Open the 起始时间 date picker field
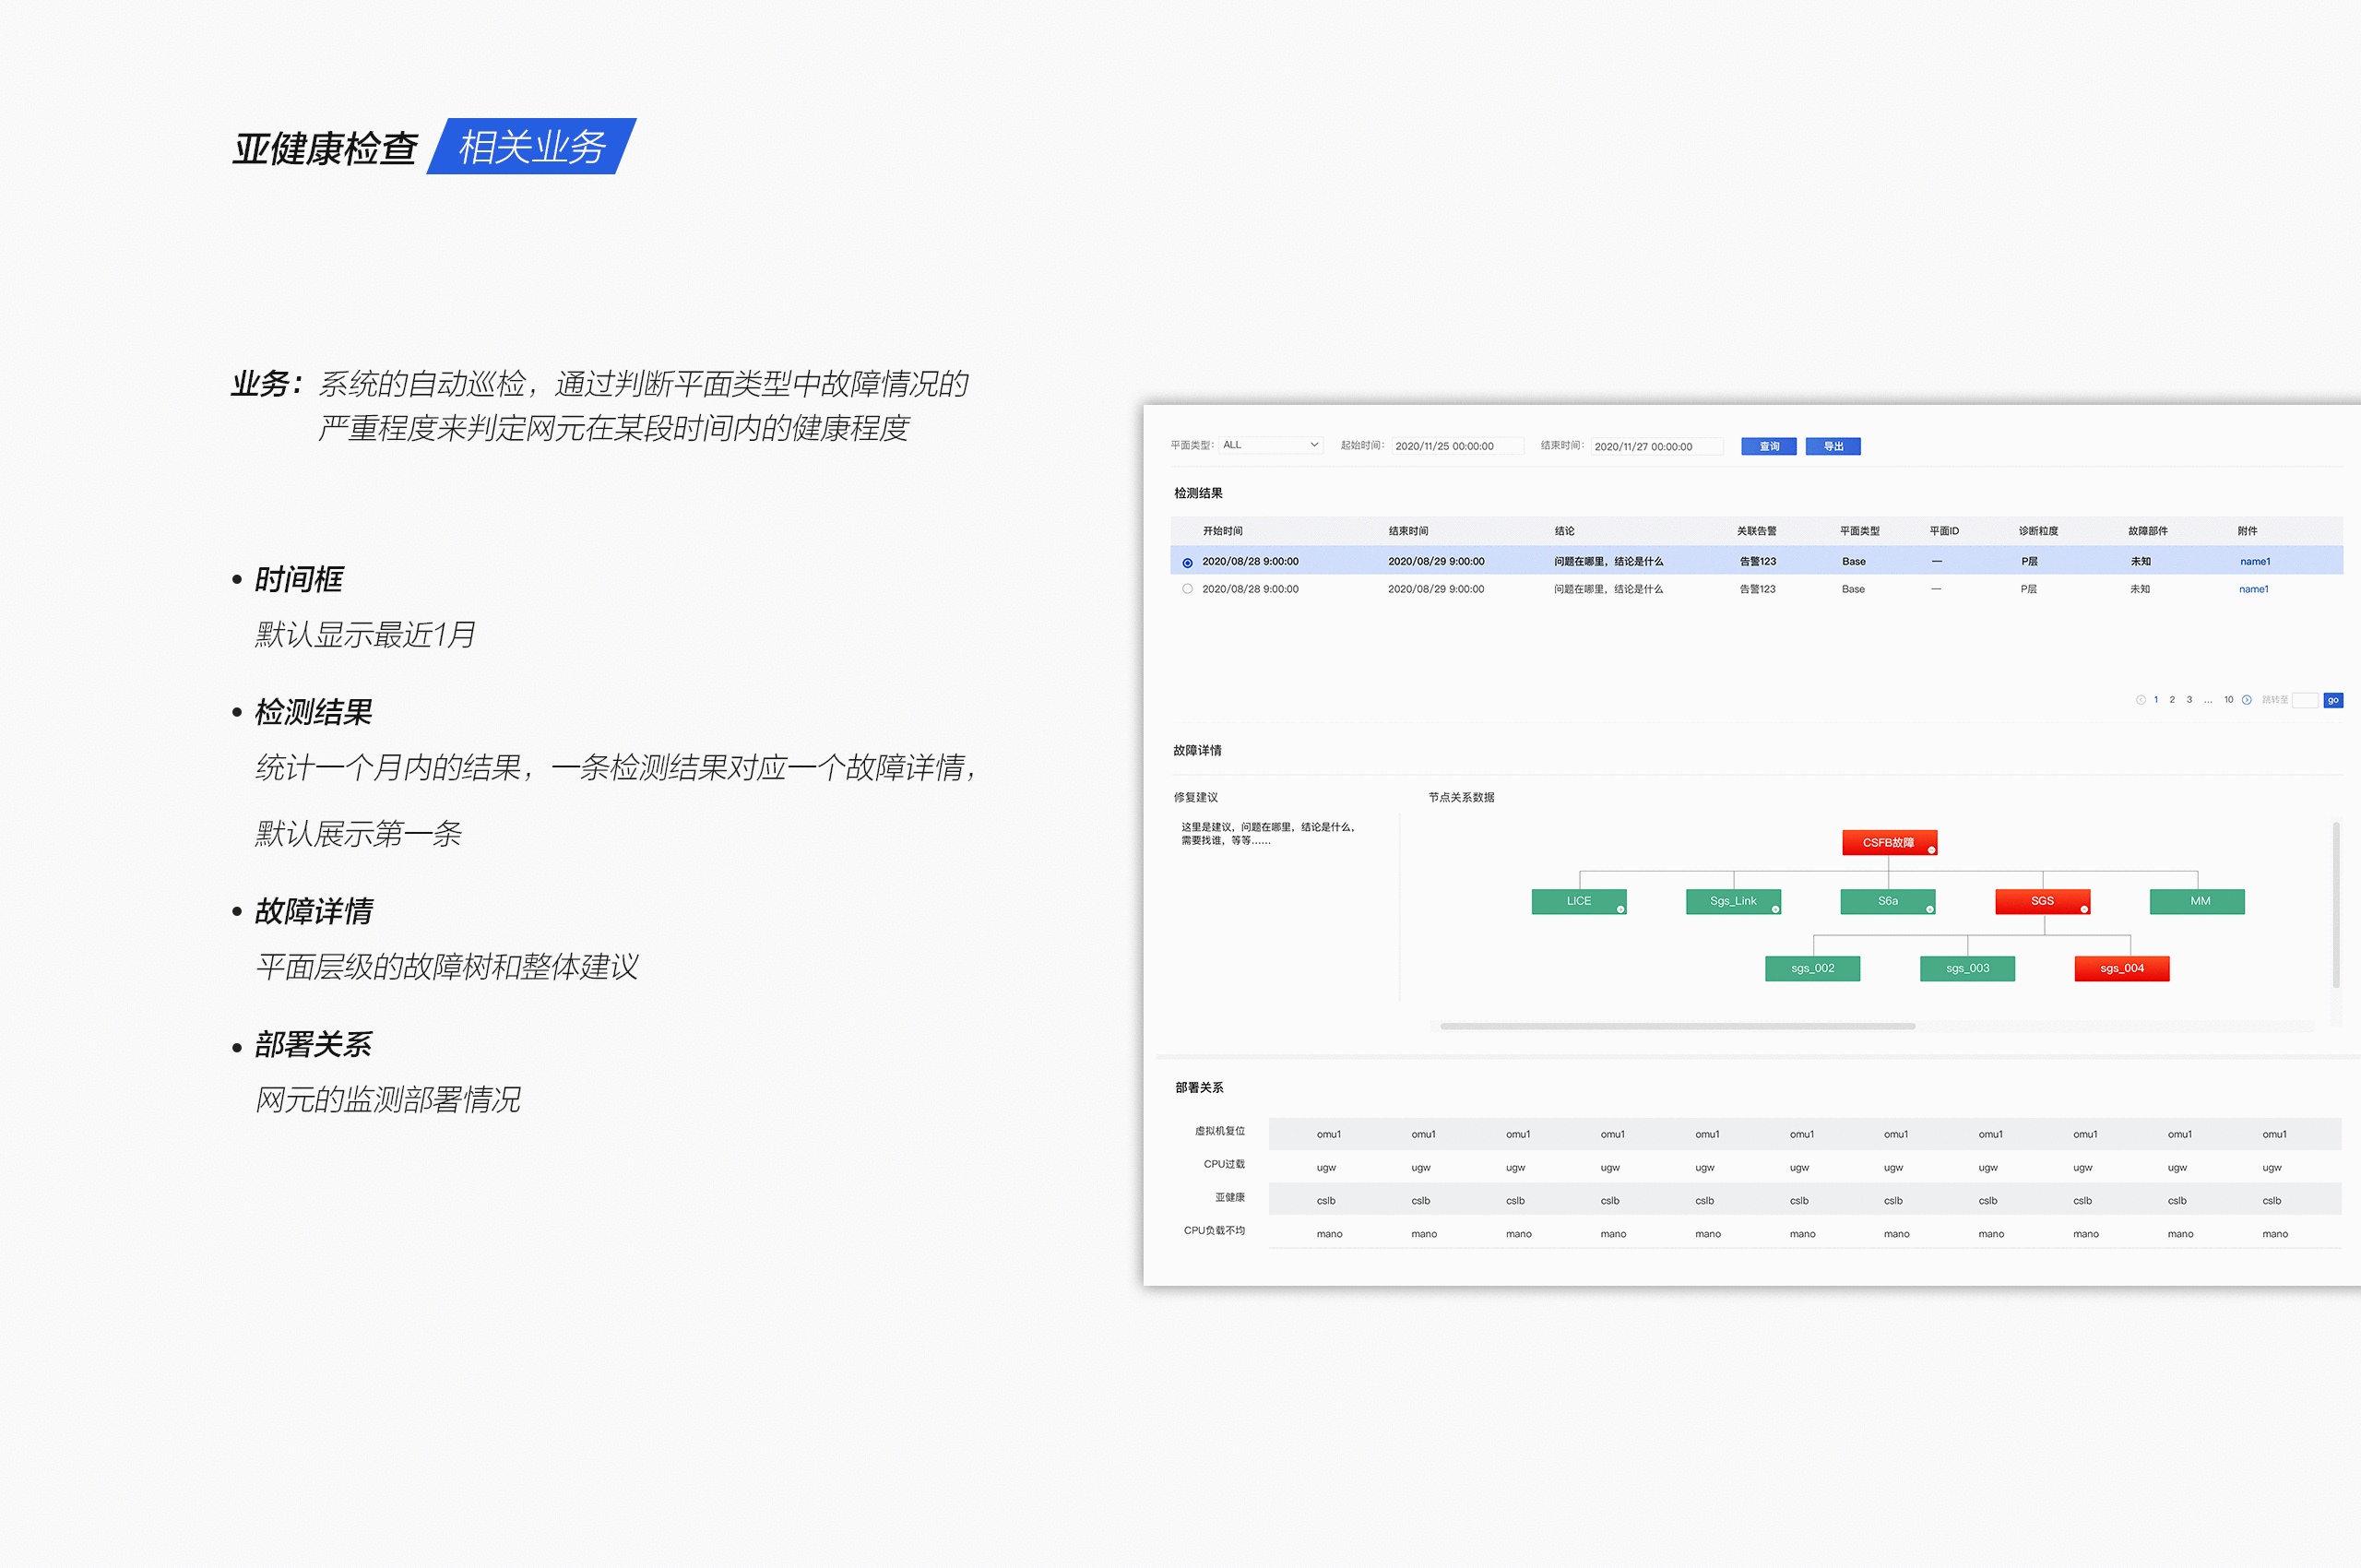The width and height of the screenshot is (2361, 1568). pos(1457,446)
